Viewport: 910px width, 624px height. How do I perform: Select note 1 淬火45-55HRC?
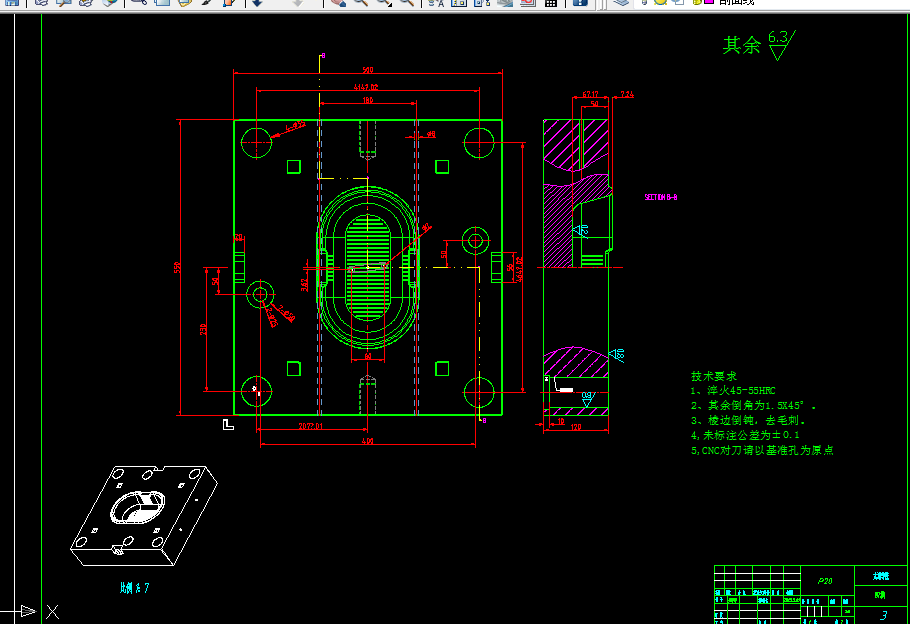point(733,391)
